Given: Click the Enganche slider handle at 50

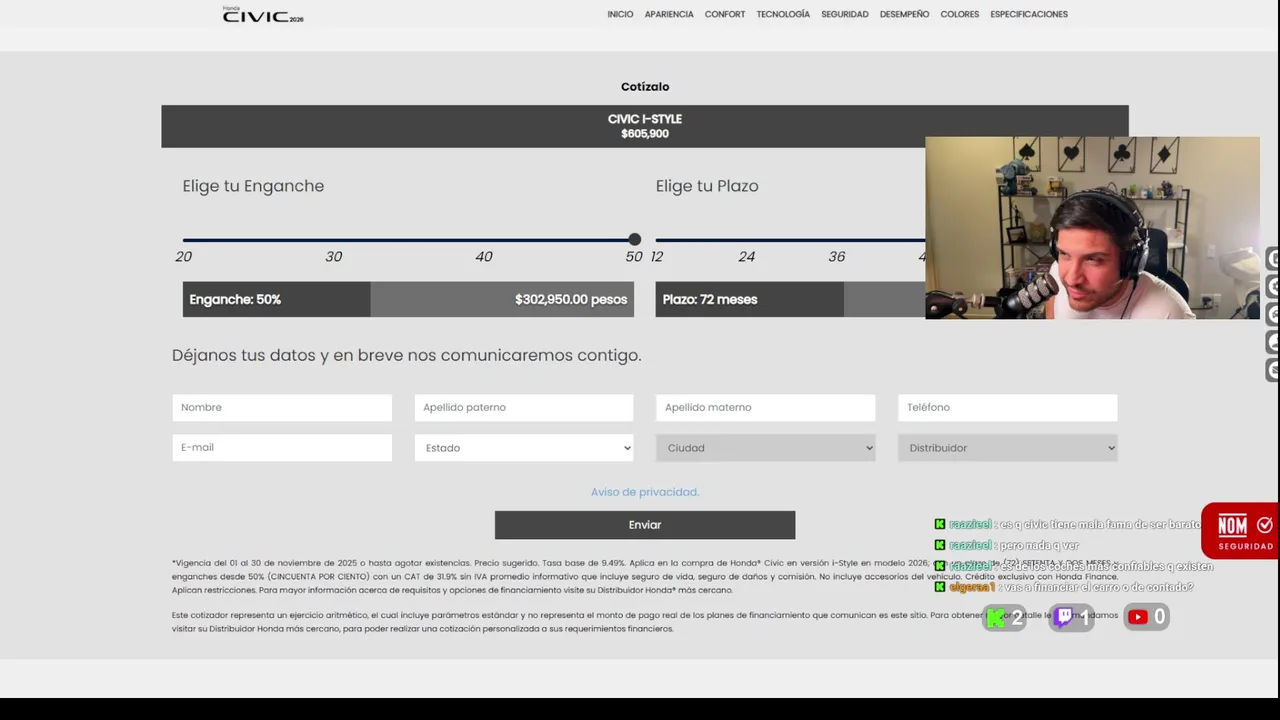Looking at the screenshot, I should [x=634, y=239].
